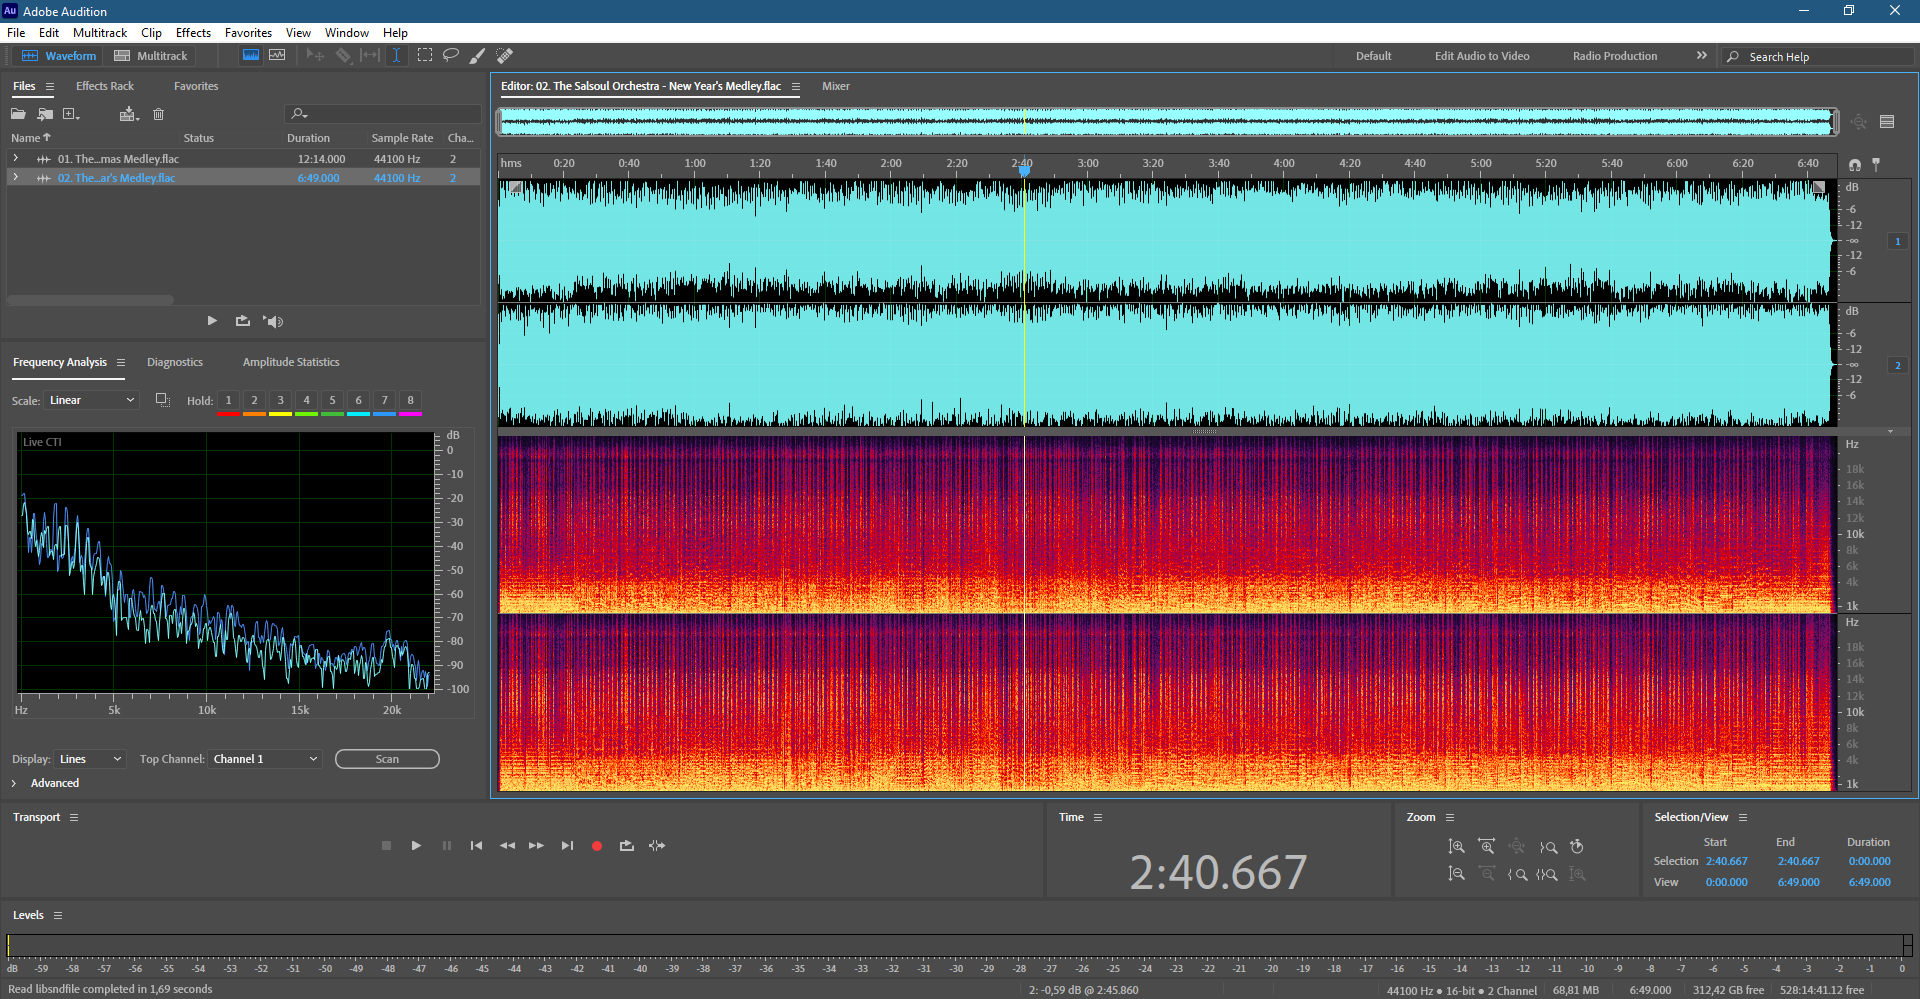Select Radio Production workspace
The image size is (1920, 999).
coord(1614,56)
